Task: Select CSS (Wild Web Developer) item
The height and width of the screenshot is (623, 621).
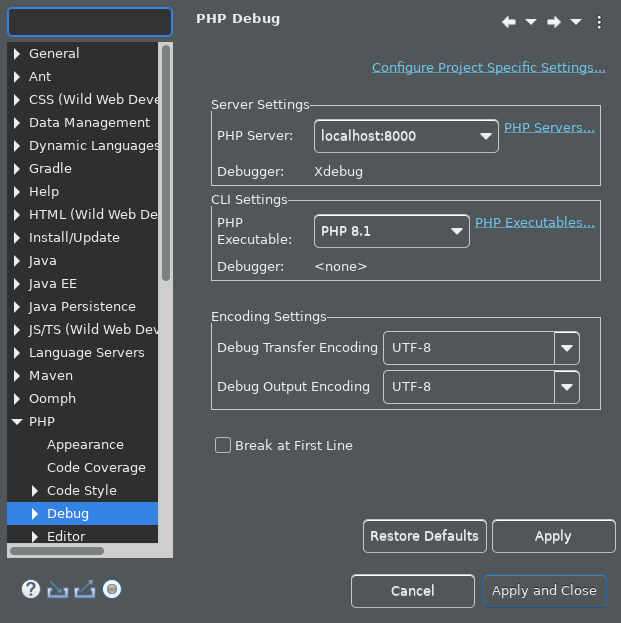Action: pyautogui.click(x=93, y=99)
